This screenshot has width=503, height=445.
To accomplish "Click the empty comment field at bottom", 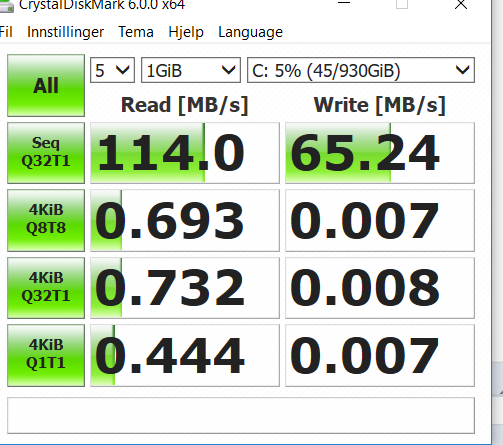I will (241, 415).
